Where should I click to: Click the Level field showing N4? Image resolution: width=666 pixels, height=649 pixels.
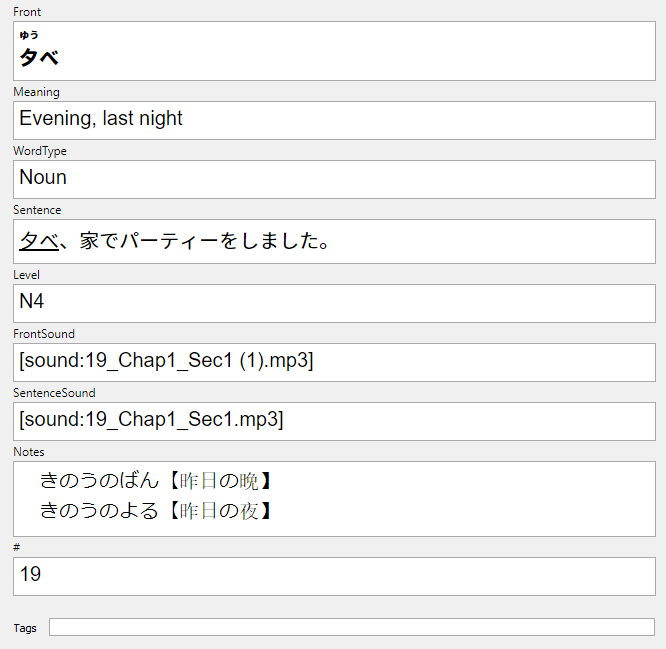[x=334, y=303]
